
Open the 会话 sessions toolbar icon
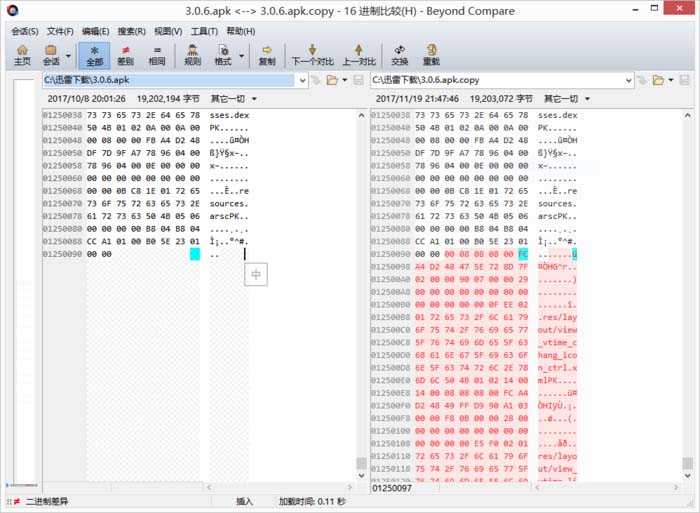(x=51, y=55)
